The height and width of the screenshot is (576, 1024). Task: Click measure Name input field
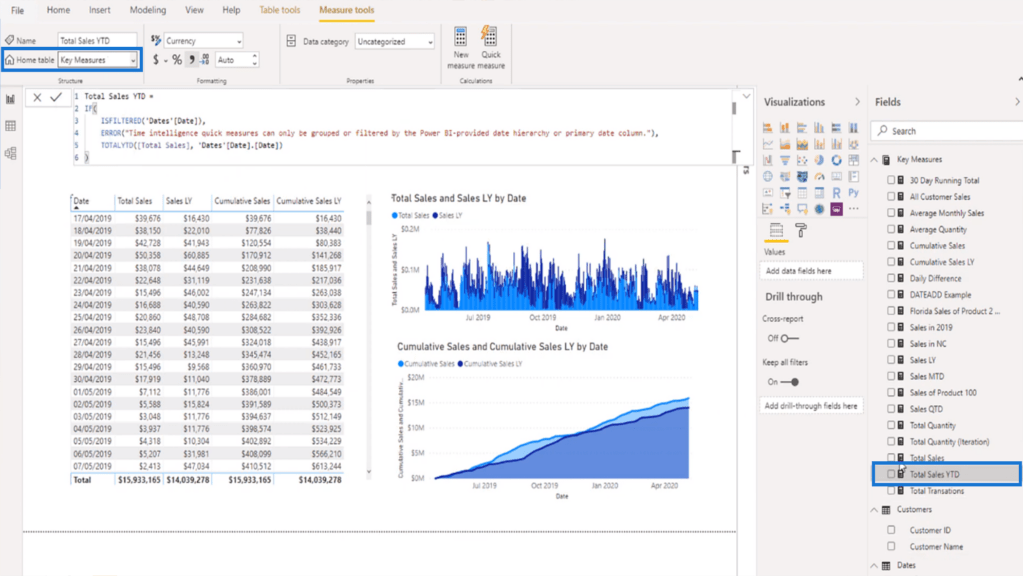97,40
